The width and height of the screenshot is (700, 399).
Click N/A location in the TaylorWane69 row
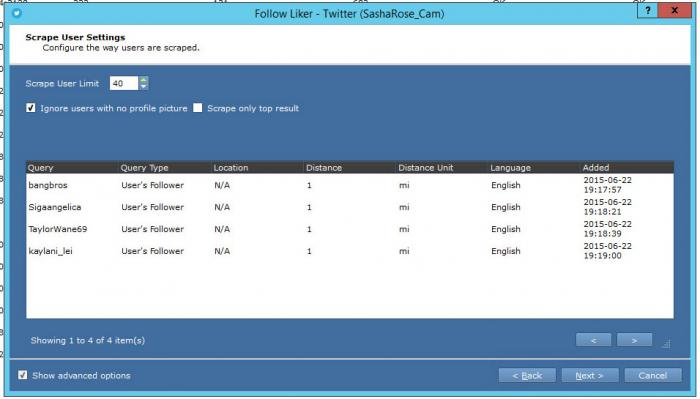tap(222, 229)
